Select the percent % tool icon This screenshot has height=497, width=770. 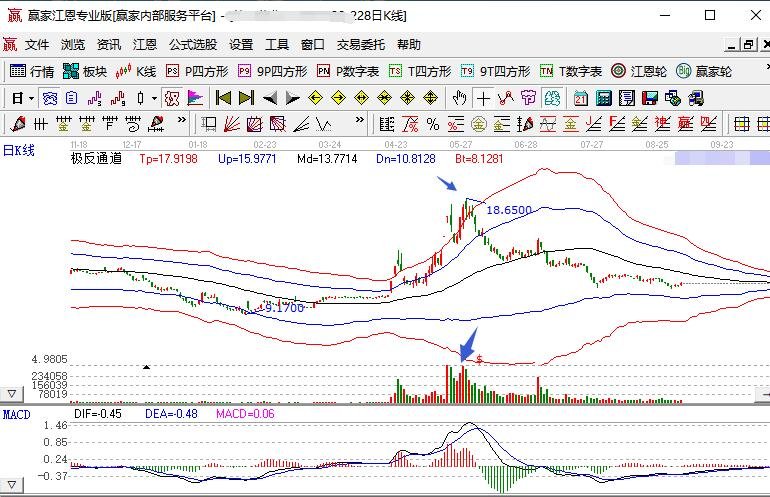point(433,124)
